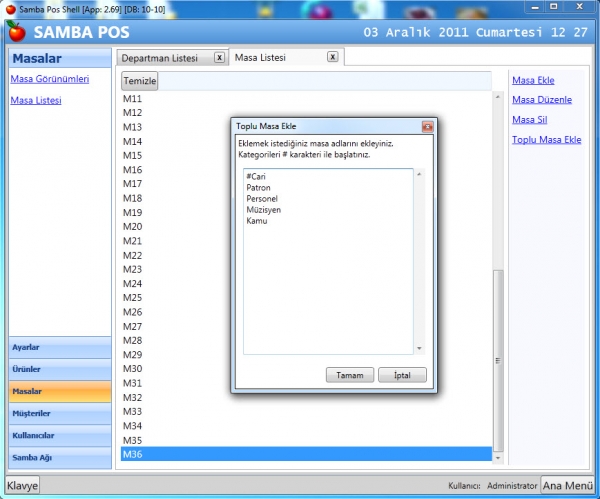Click the Samba POS apple logo
This screenshot has width=600, height=499.
pos(16,32)
